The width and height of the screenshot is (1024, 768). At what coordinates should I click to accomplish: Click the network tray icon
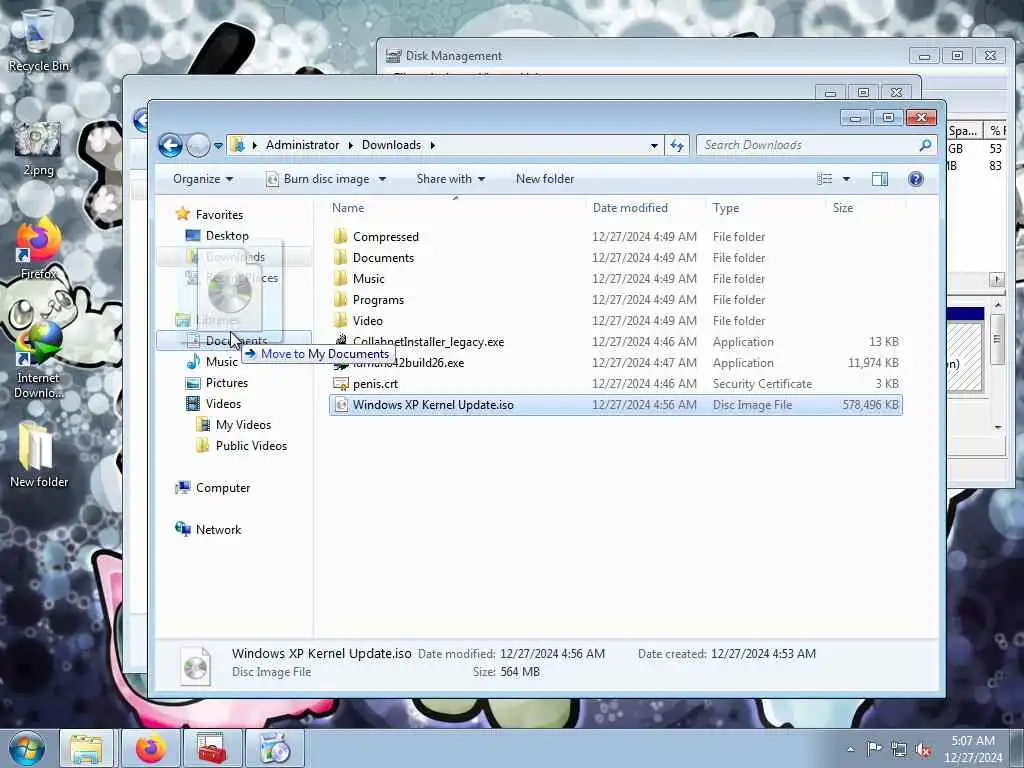click(x=899, y=750)
